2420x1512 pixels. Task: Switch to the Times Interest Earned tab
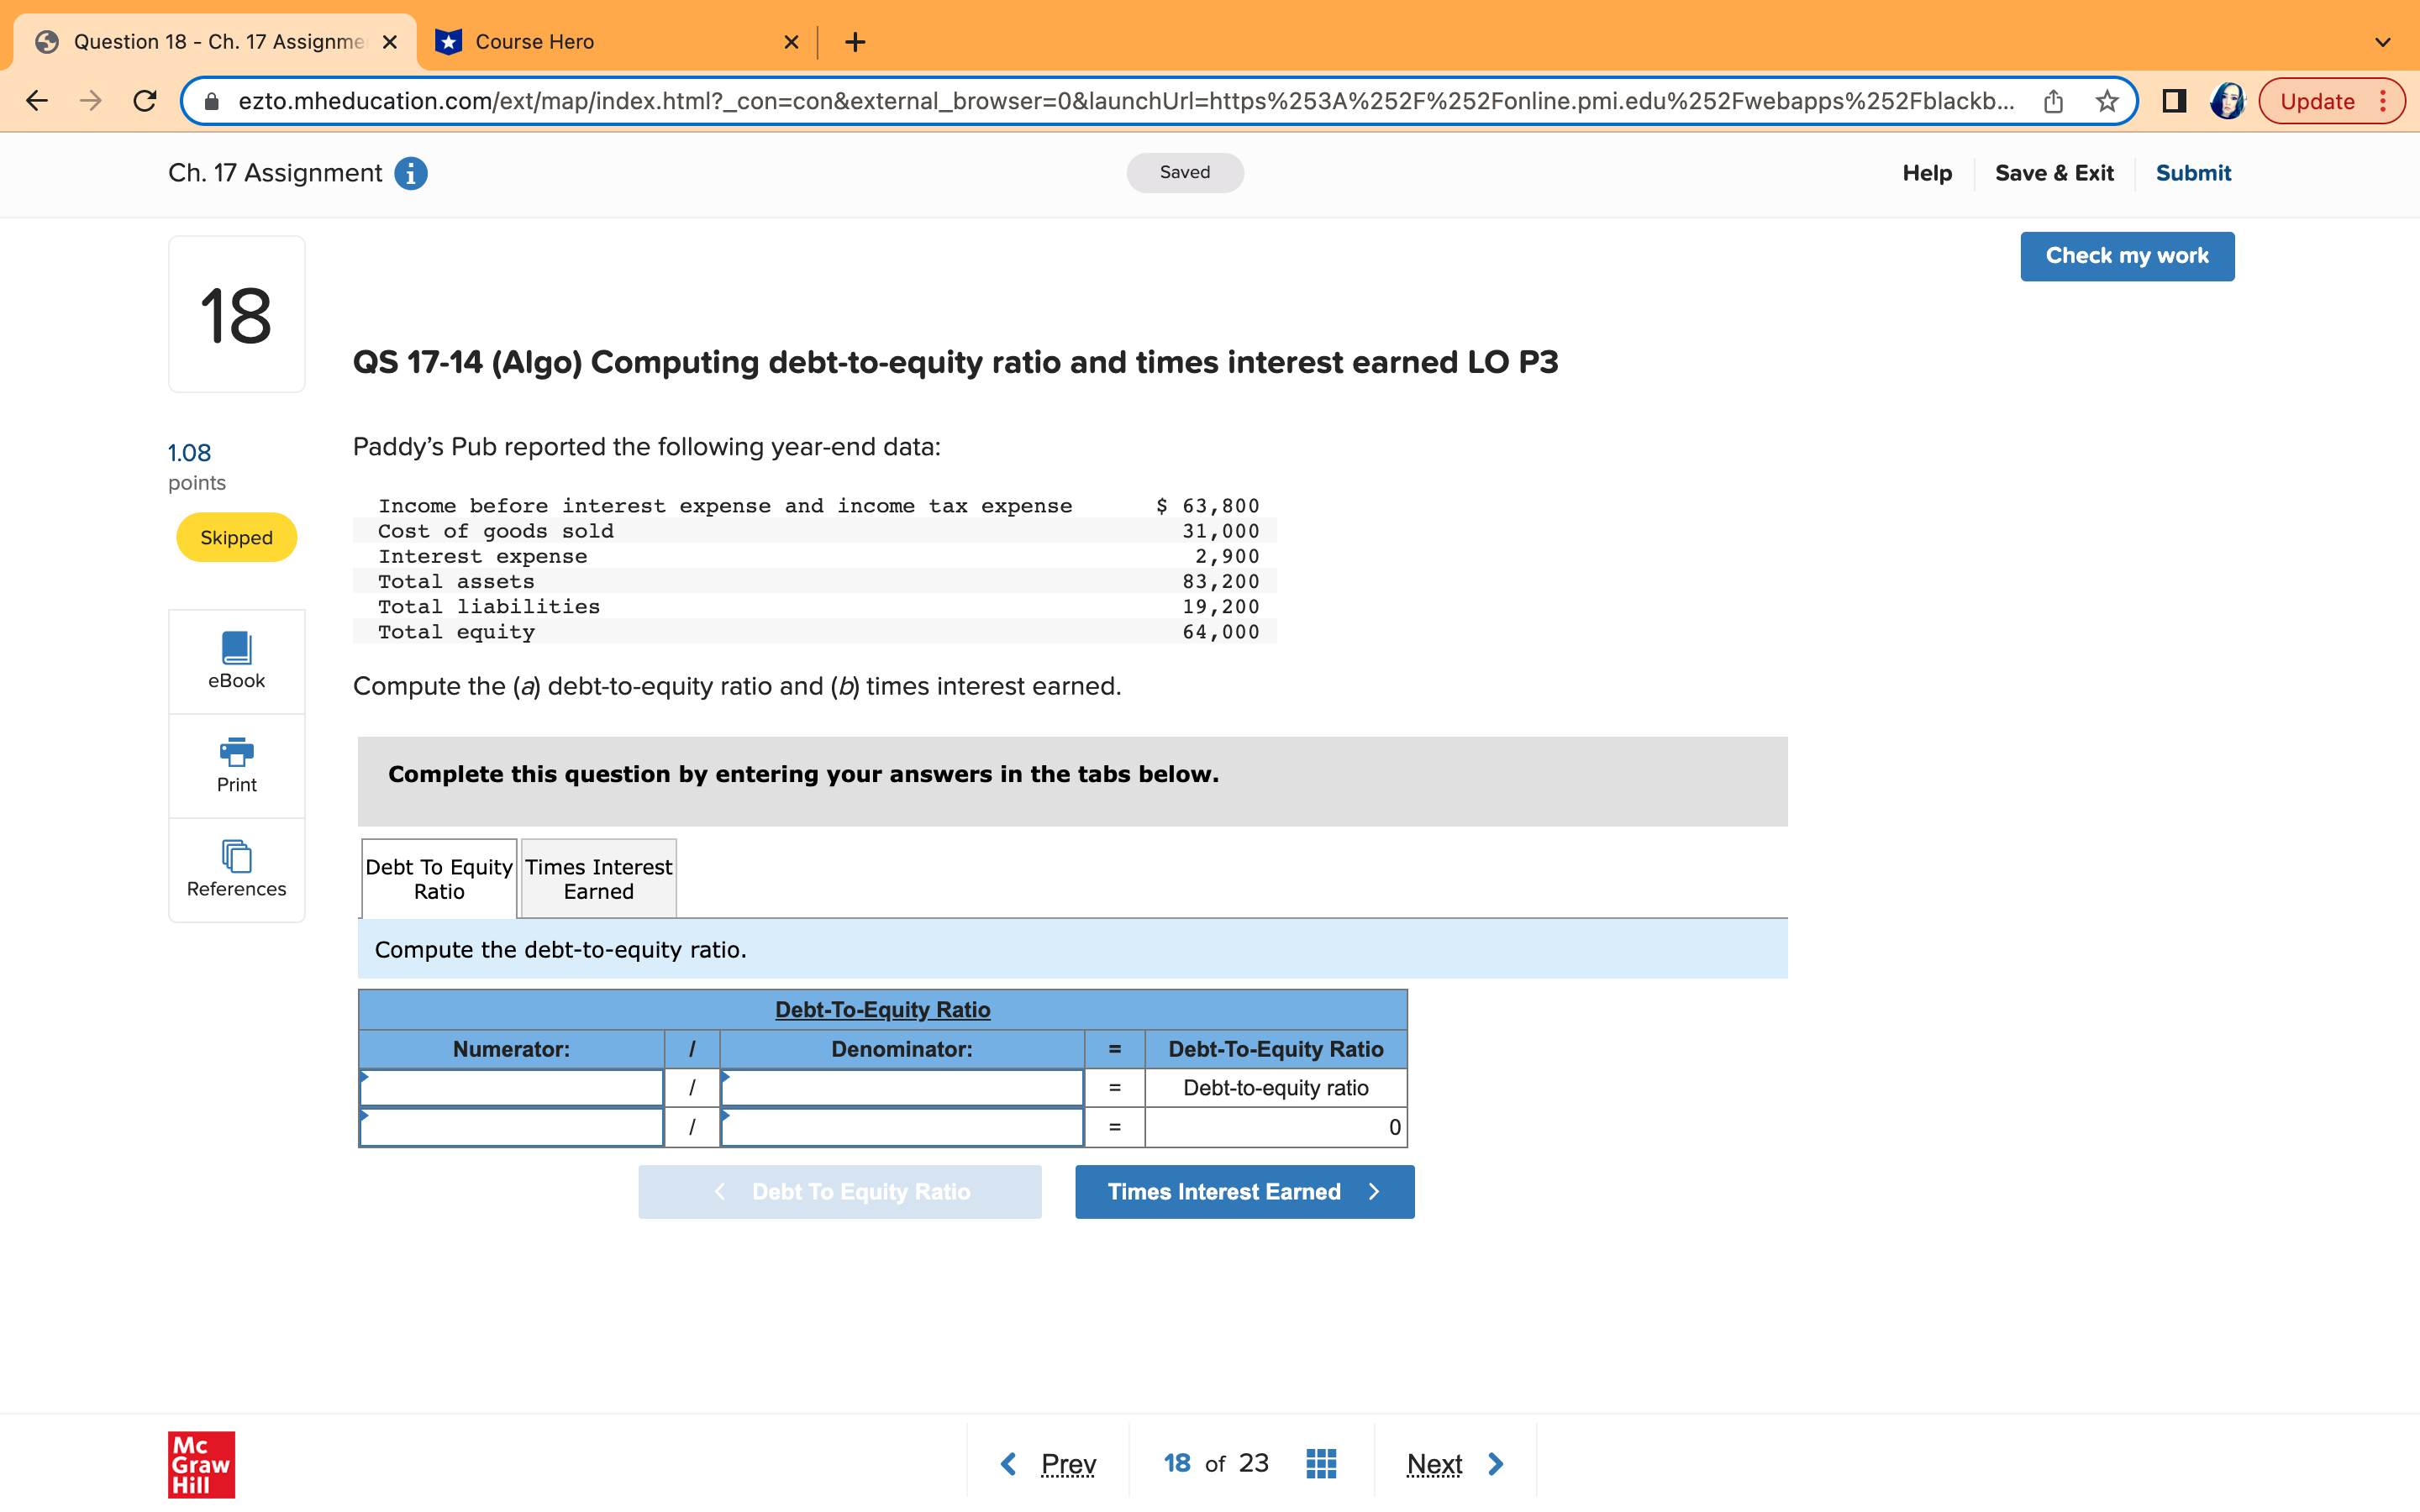pyautogui.click(x=597, y=878)
